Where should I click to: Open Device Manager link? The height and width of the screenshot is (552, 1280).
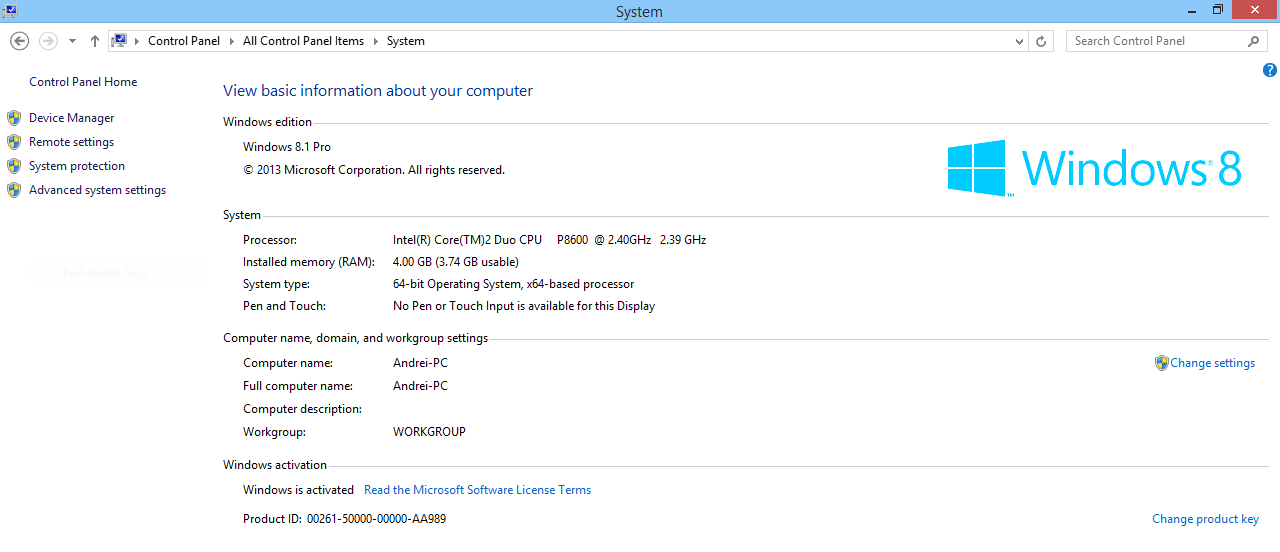71,118
